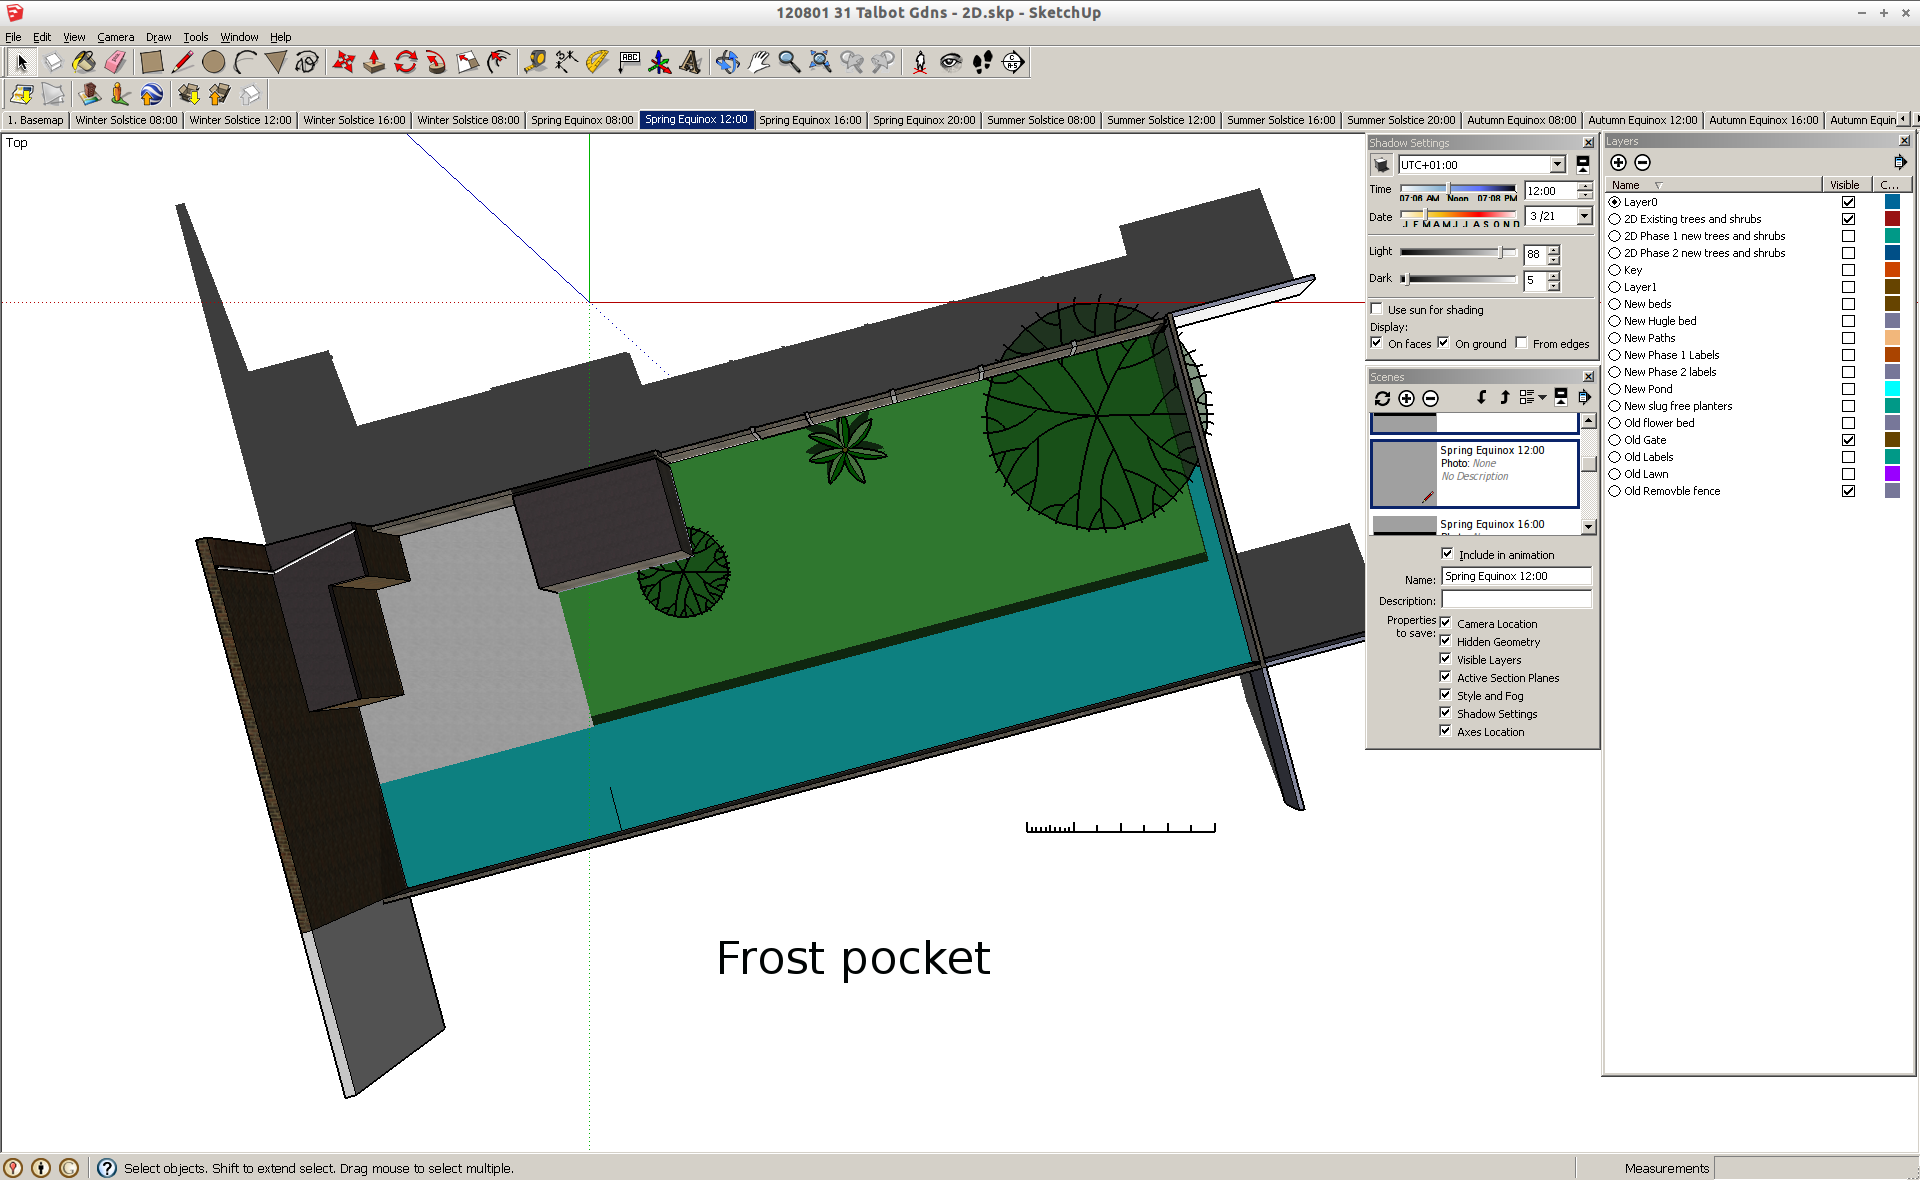Activate the Eraser tool
The width and height of the screenshot is (1920, 1180).
[115, 62]
